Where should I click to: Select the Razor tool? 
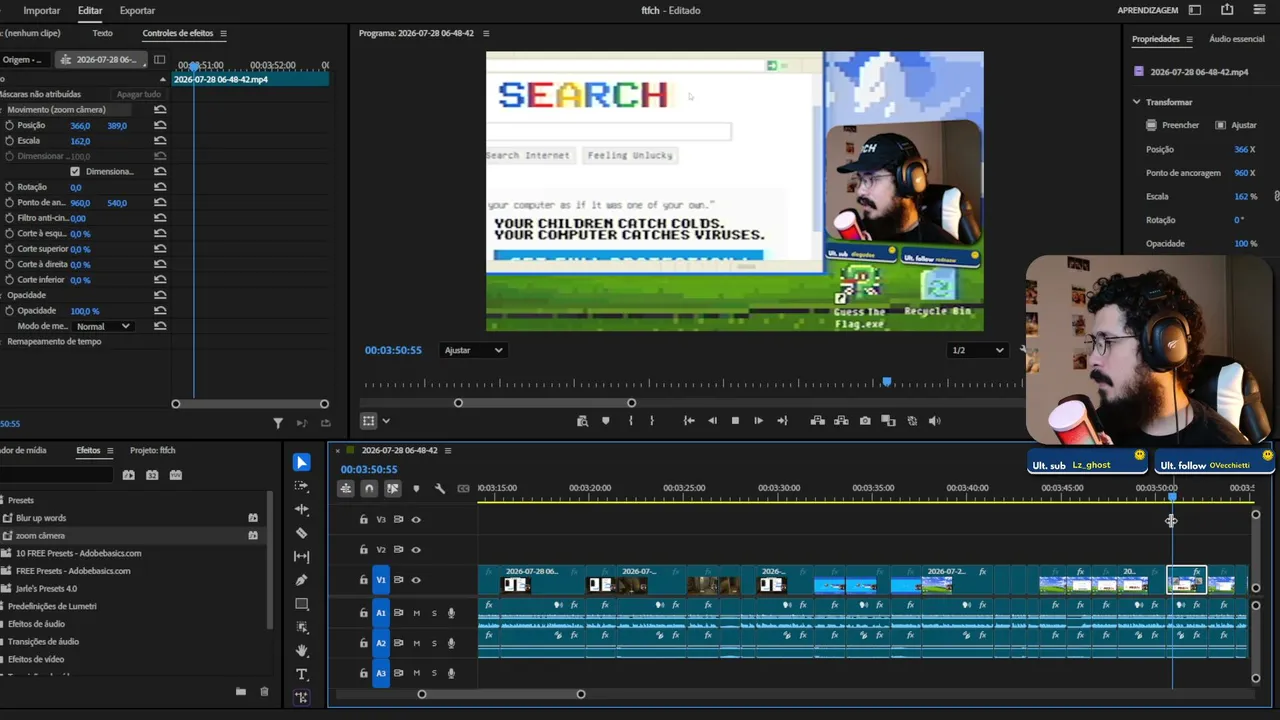(302, 533)
